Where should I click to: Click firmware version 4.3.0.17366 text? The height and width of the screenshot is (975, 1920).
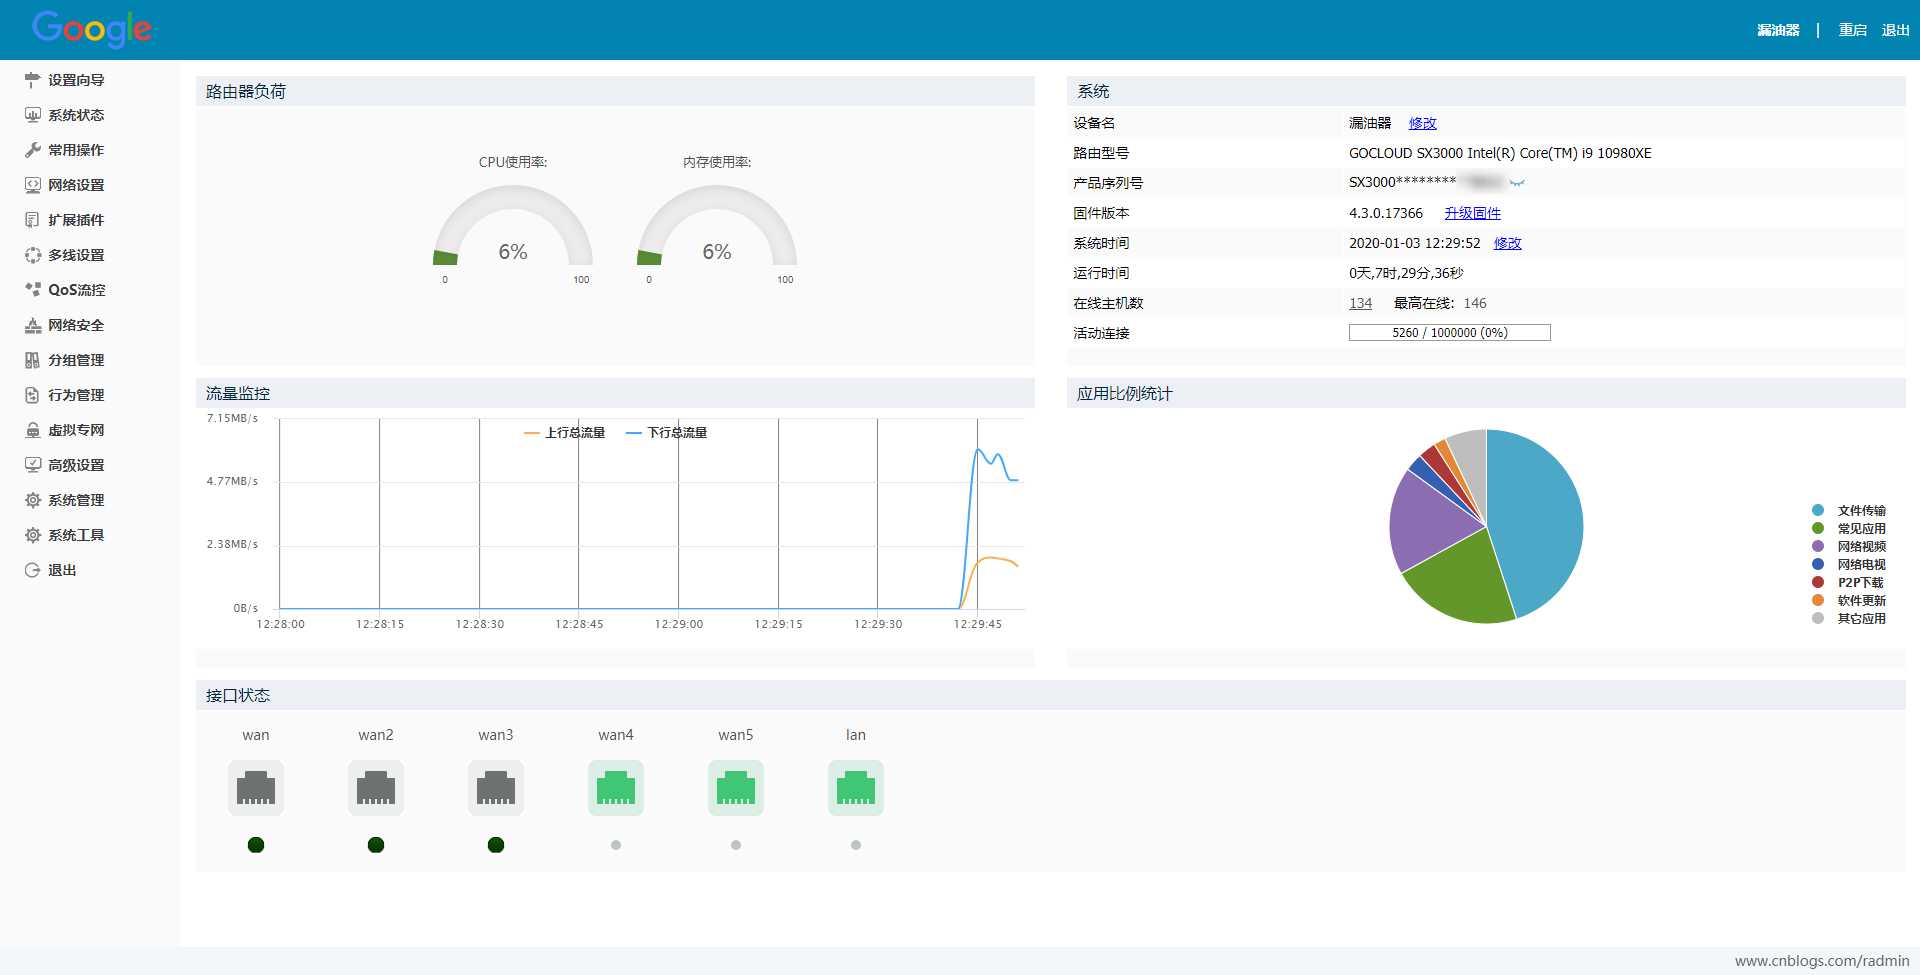pos(1386,213)
